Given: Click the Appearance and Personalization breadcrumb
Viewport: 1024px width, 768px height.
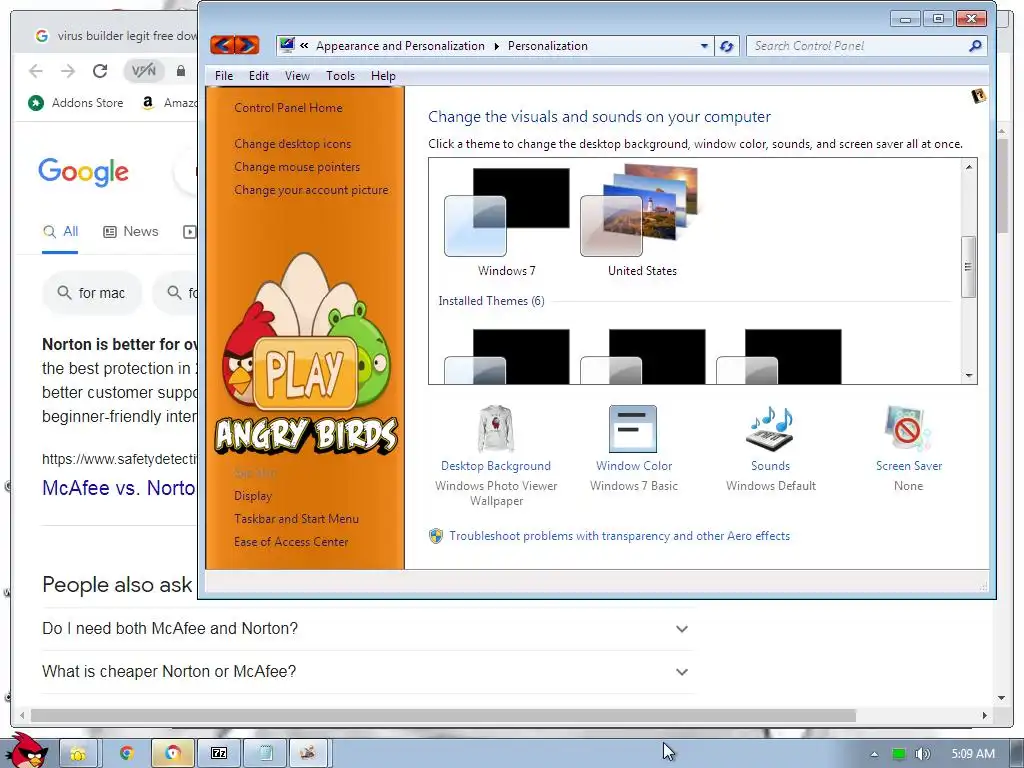Looking at the screenshot, I should coord(400,46).
